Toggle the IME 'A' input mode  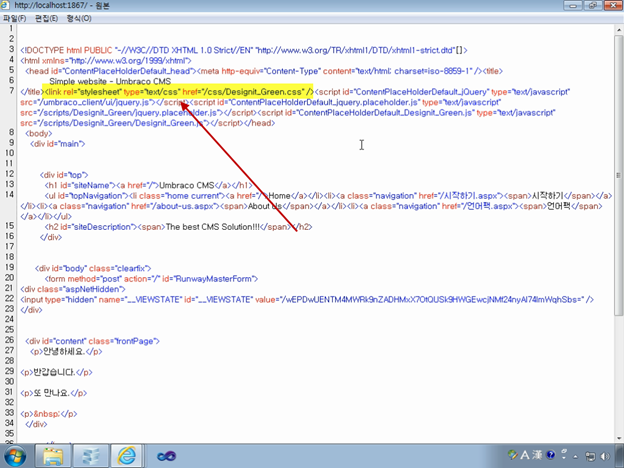[x=525, y=454]
